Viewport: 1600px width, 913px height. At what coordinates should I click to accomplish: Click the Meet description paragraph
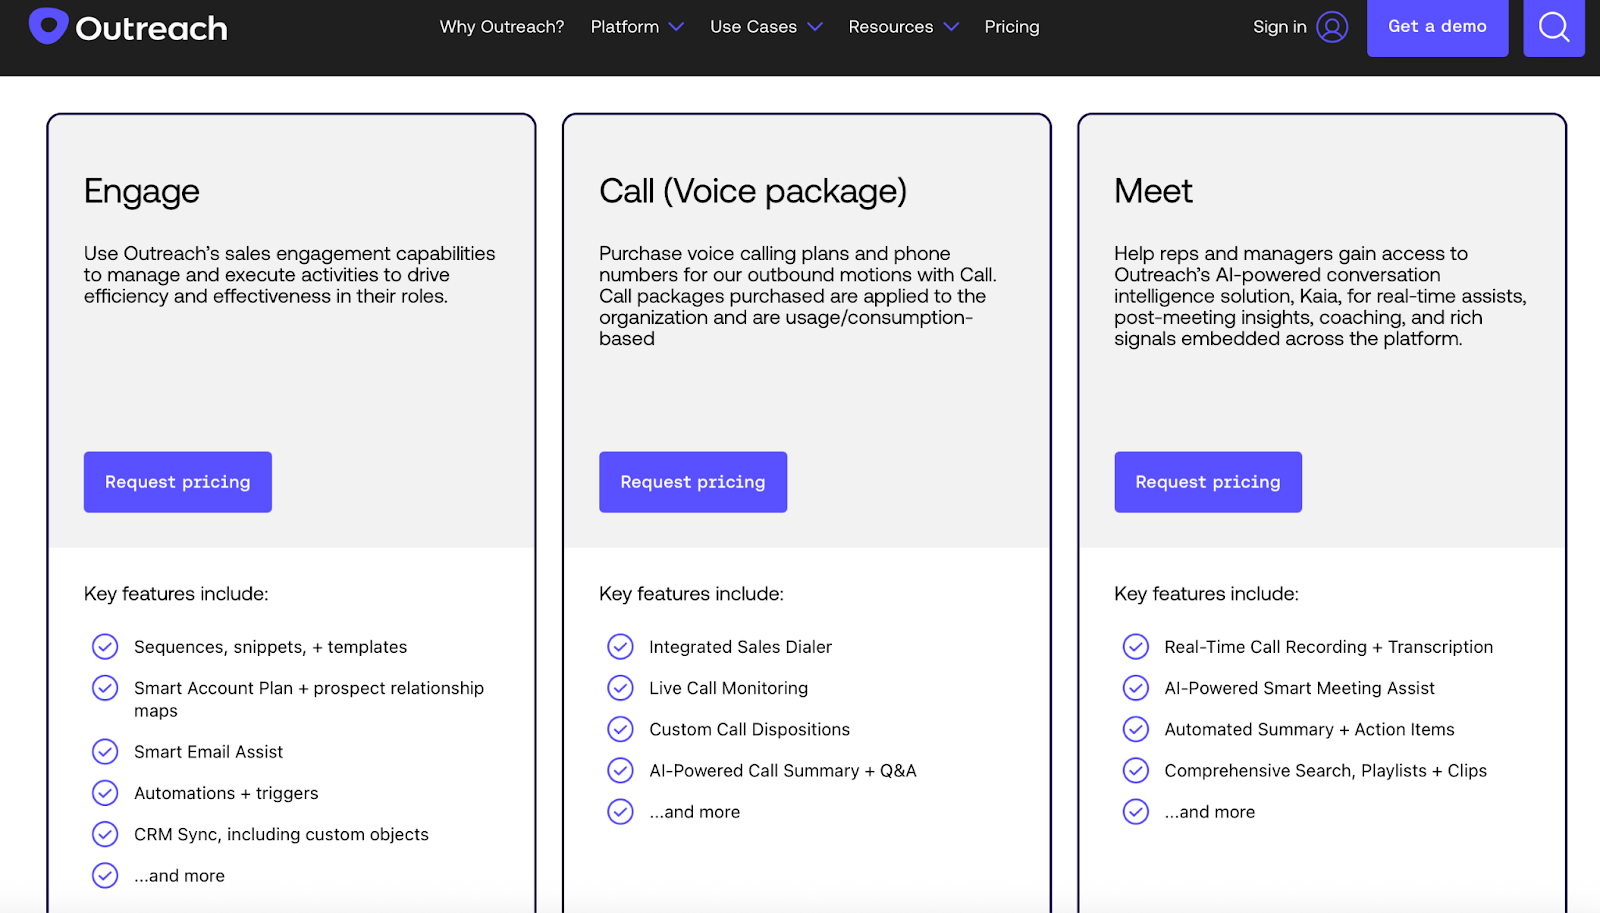(x=1320, y=296)
